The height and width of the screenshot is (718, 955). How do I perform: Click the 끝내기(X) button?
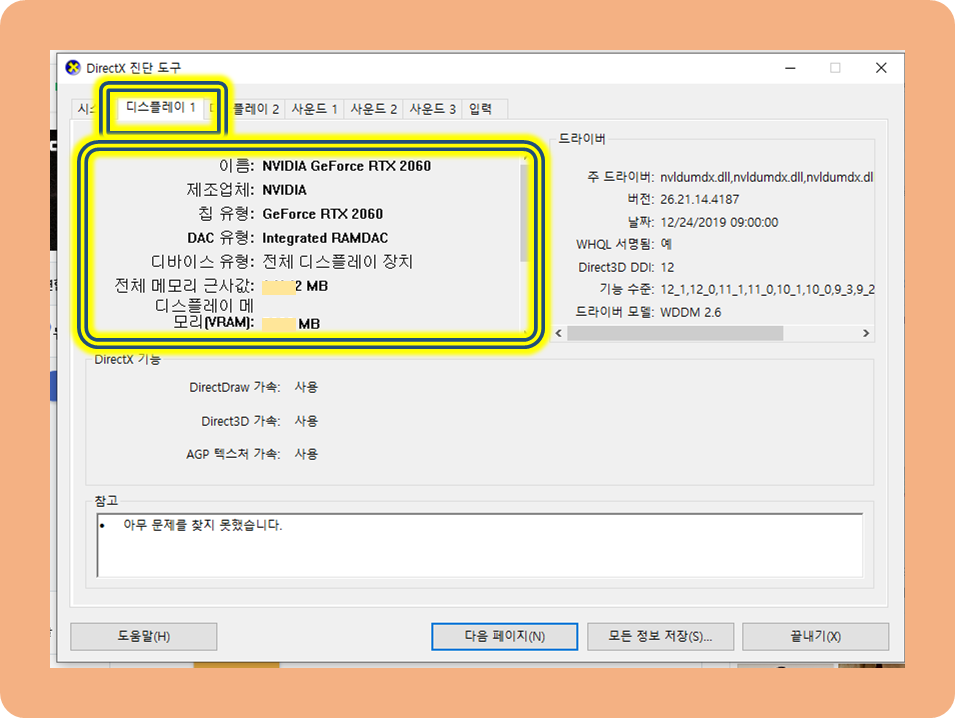tap(816, 636)
